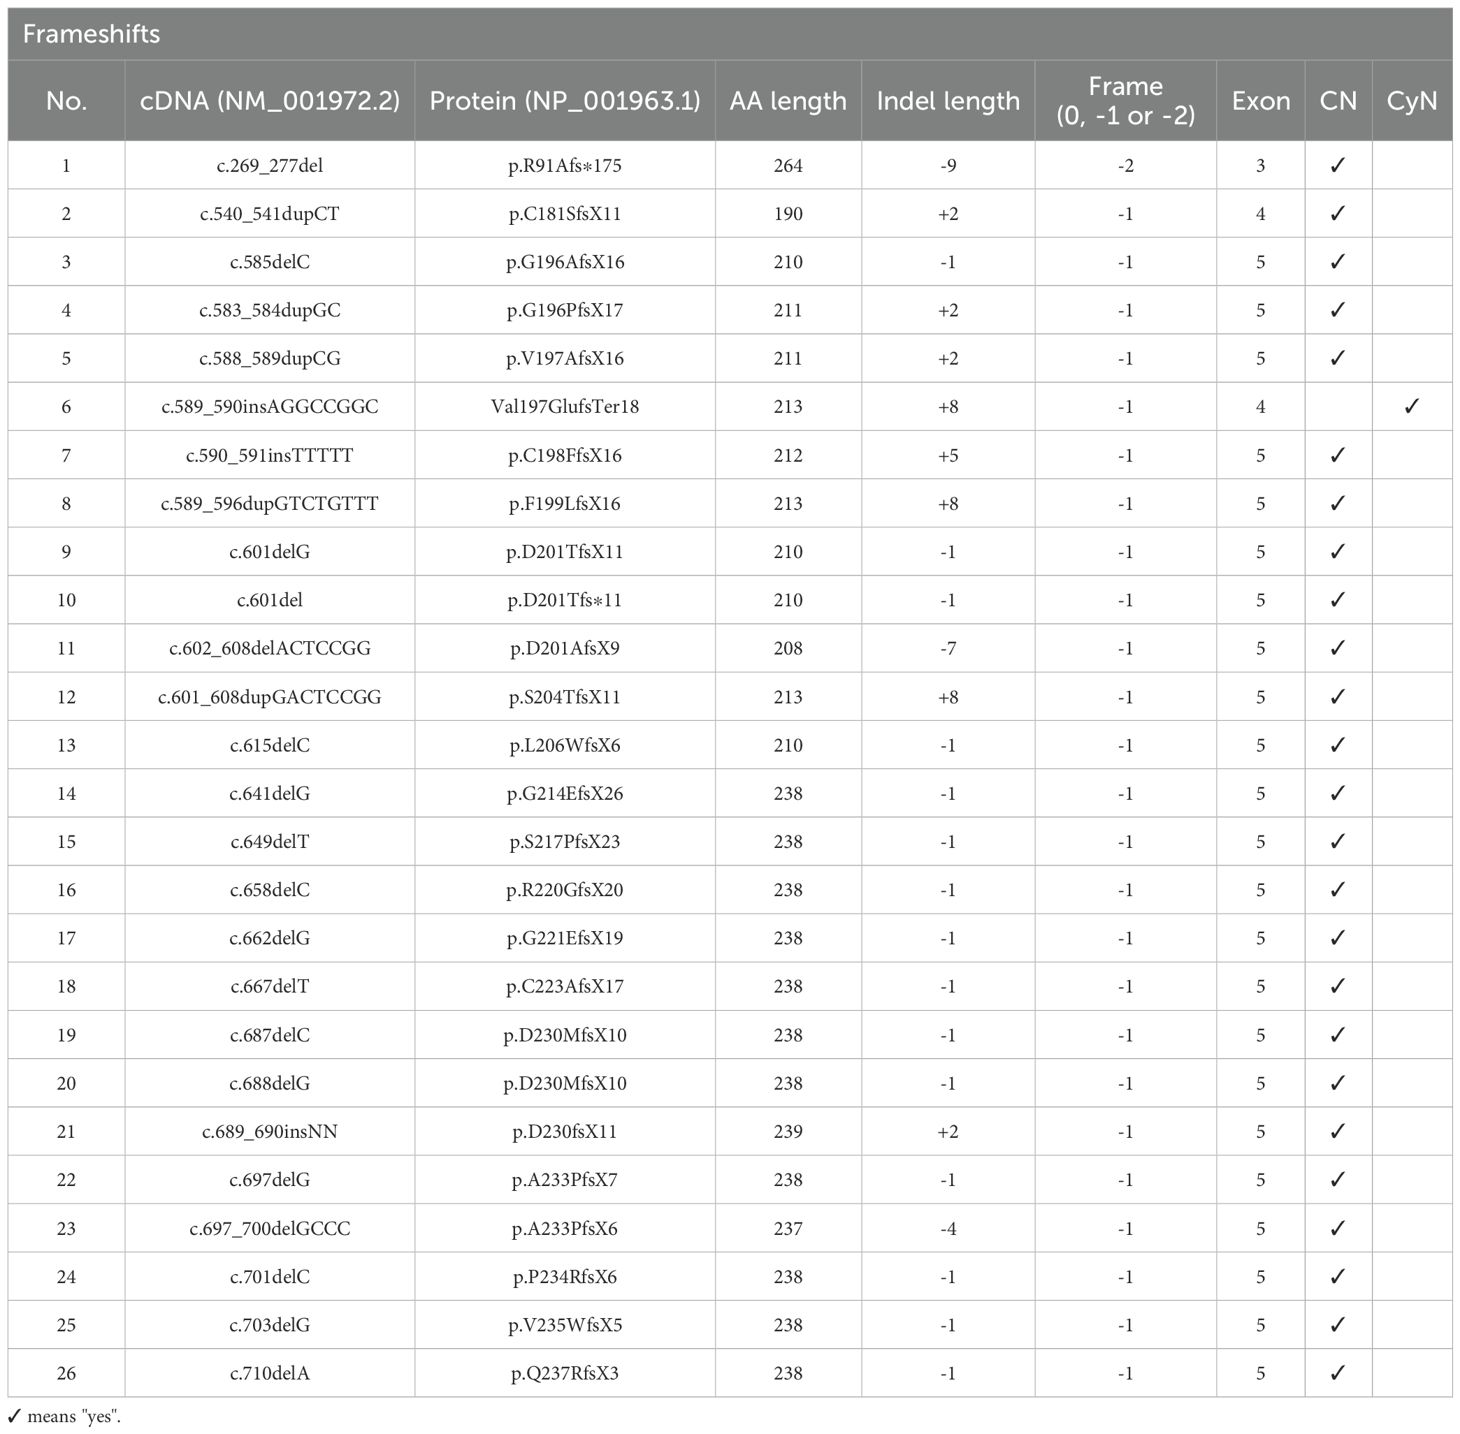Click the 'cDNA (NM_001972.2)' column header
Viewport: 1460px width, 1434px height.
pyautogui.click(x=270, y=101)
